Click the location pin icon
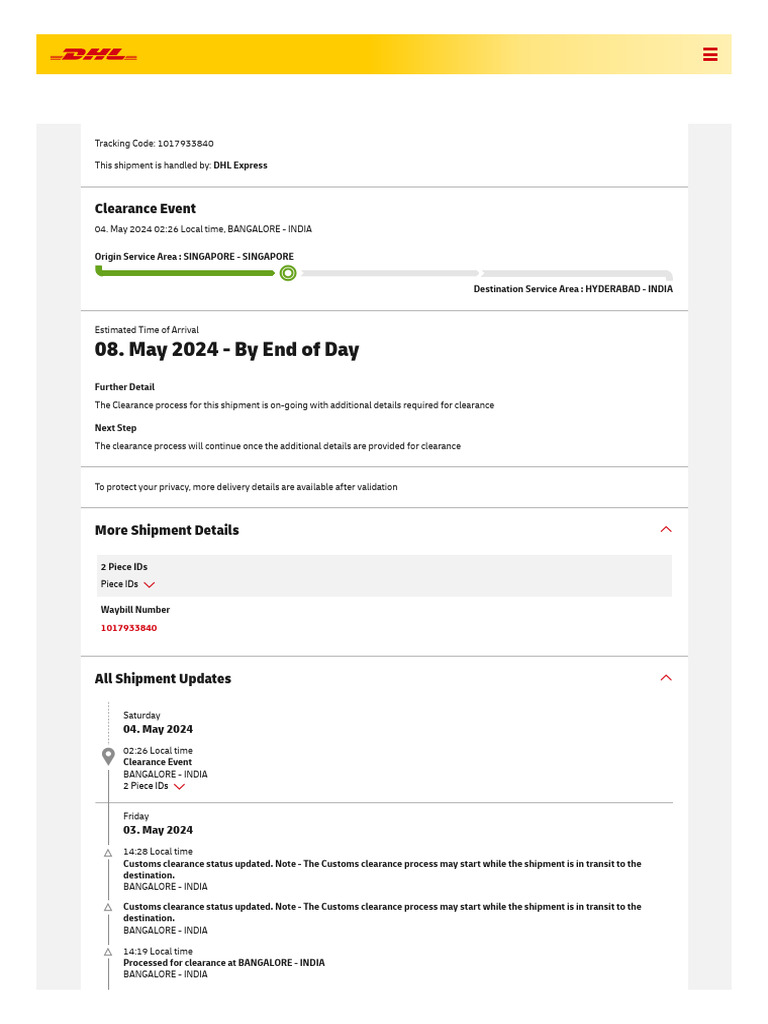 [x=108, y=757]
